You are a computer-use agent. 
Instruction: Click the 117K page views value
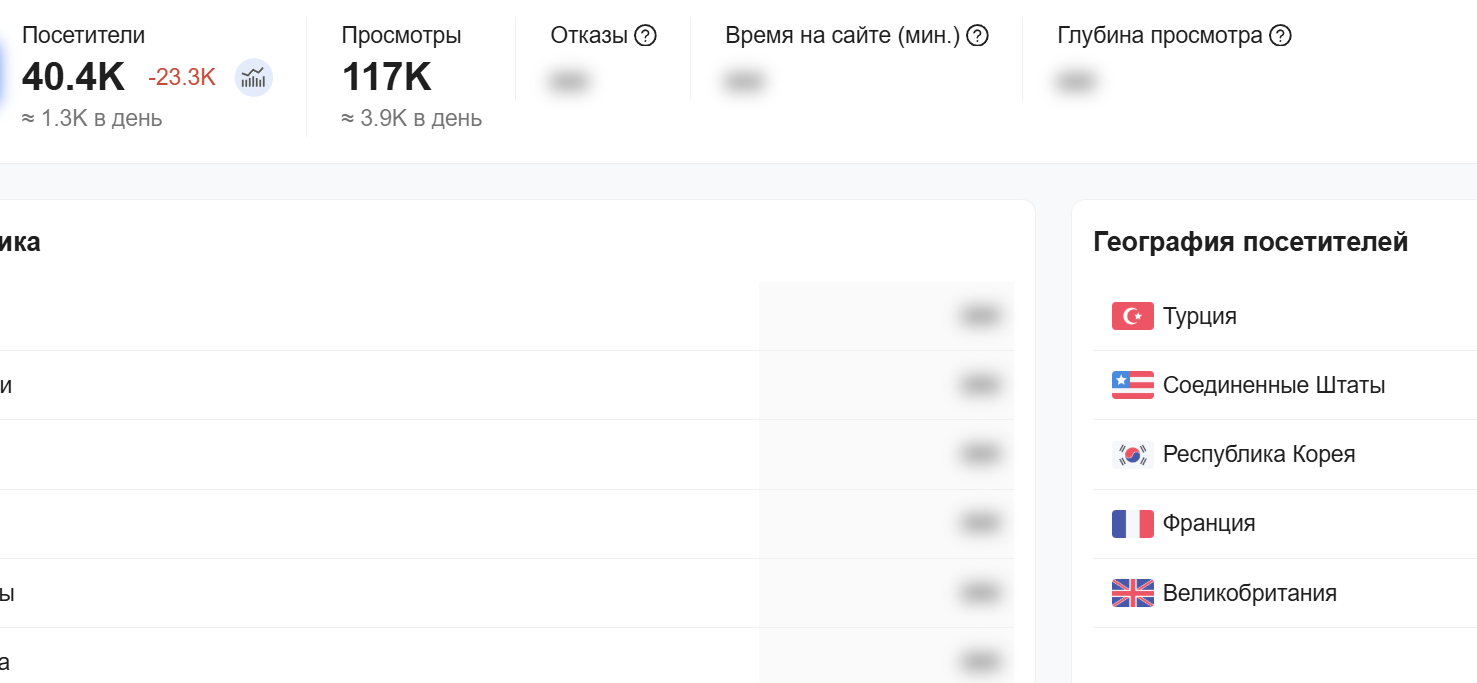pos(387,77)
